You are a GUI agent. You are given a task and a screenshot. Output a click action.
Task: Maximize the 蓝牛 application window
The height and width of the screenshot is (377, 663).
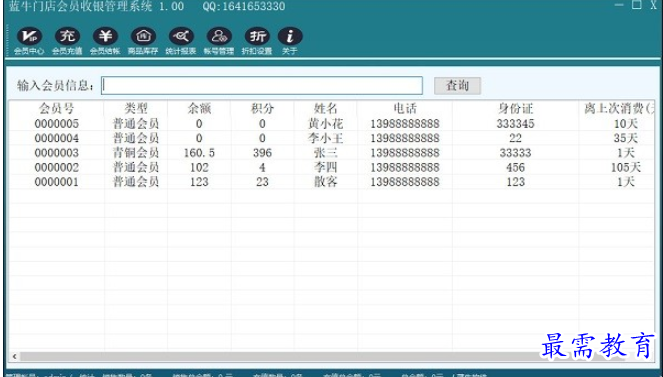(x=637, y=5)
